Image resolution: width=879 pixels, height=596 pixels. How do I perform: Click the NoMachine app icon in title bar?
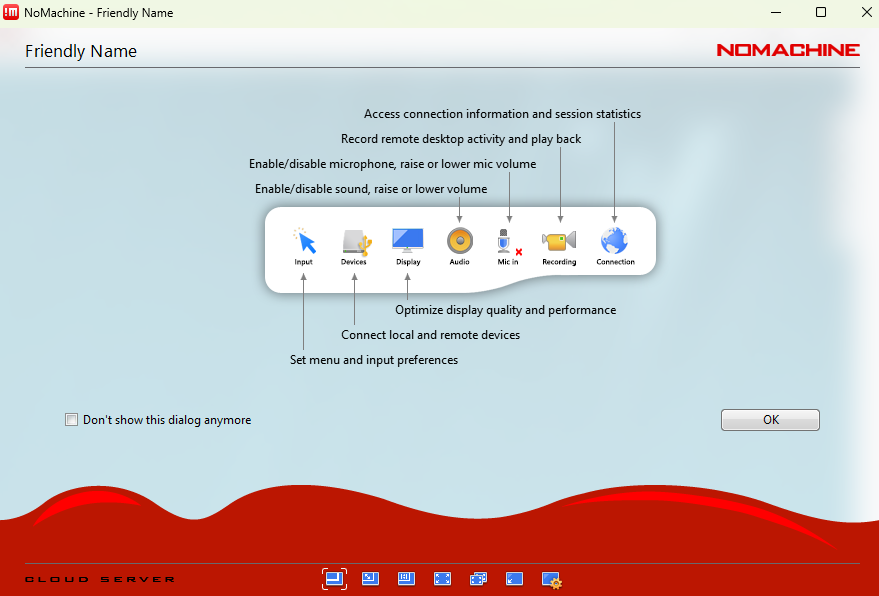[12, 13]
